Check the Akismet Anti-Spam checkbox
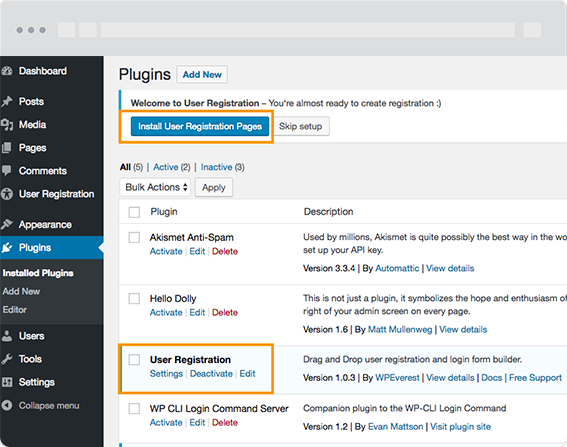This screenshot has height=447, width=567. (x=134, y=238)
